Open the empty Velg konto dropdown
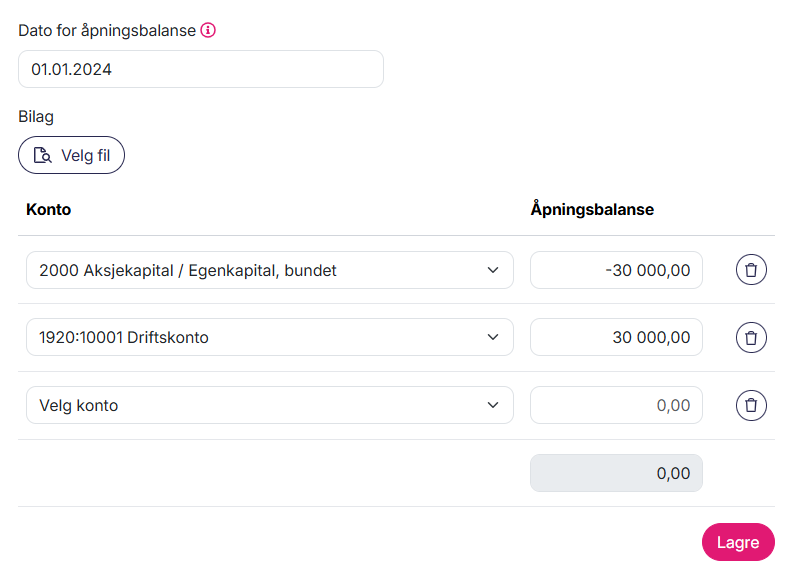This screenshot has width=807, height=581. click(269, 405)
